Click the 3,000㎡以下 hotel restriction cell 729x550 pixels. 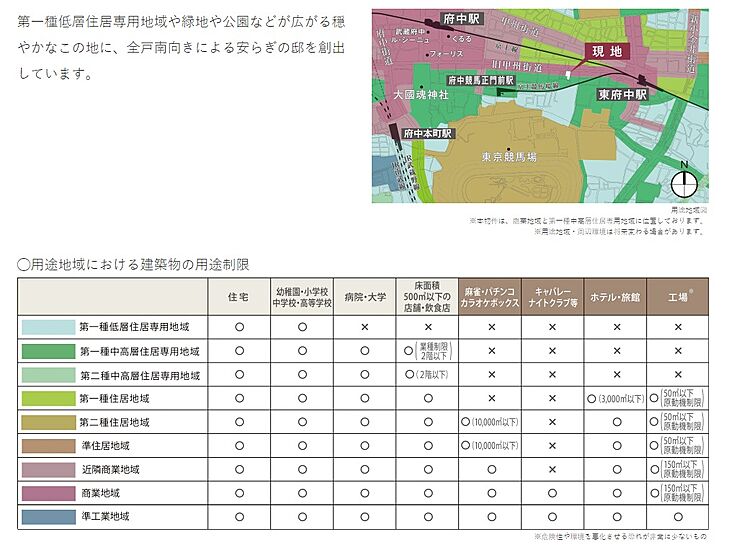coord(615,398)
